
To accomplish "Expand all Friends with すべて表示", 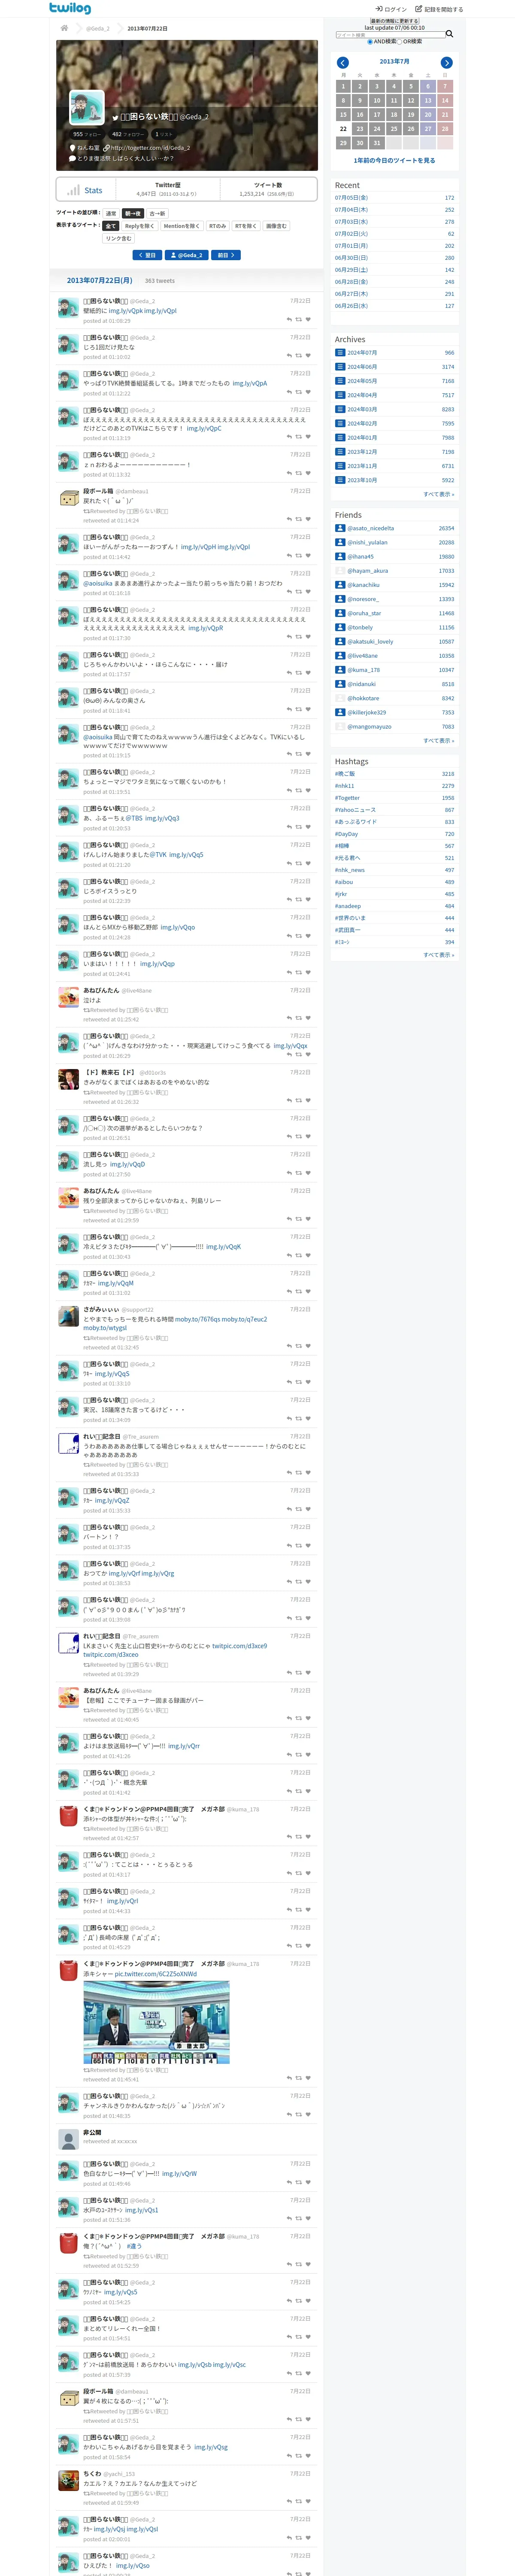I will (438, 741).
